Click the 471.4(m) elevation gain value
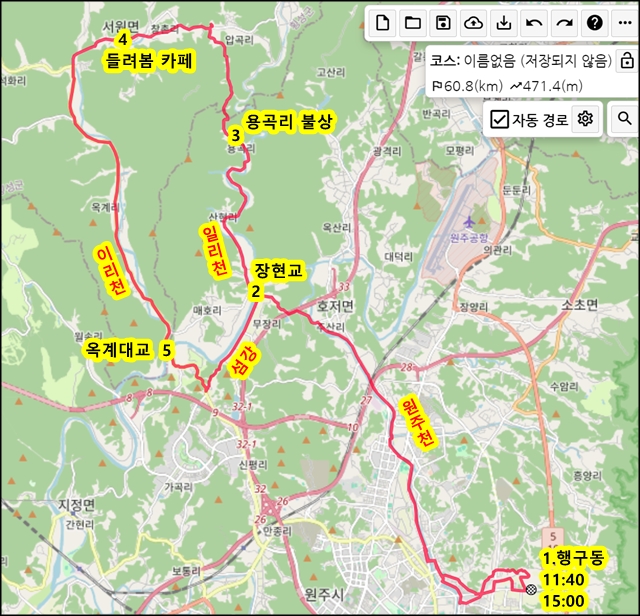Screen dimensions: 640x616 pyautogui.click(x=552, y=86)
